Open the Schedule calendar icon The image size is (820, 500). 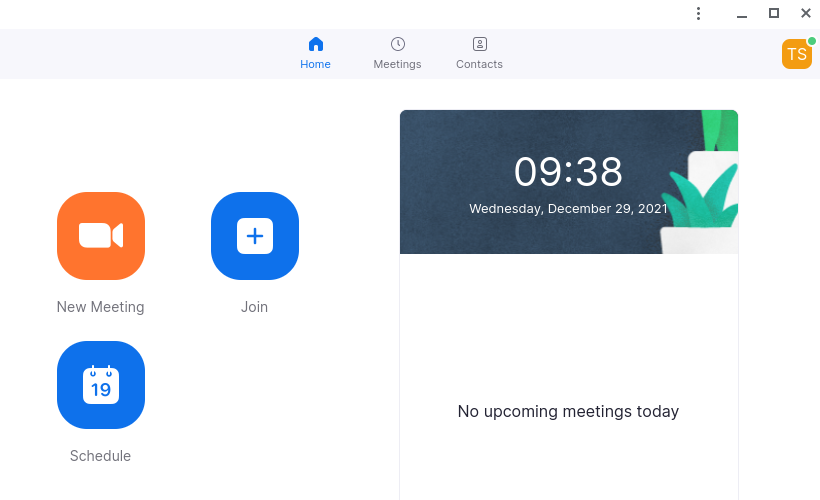101,385
